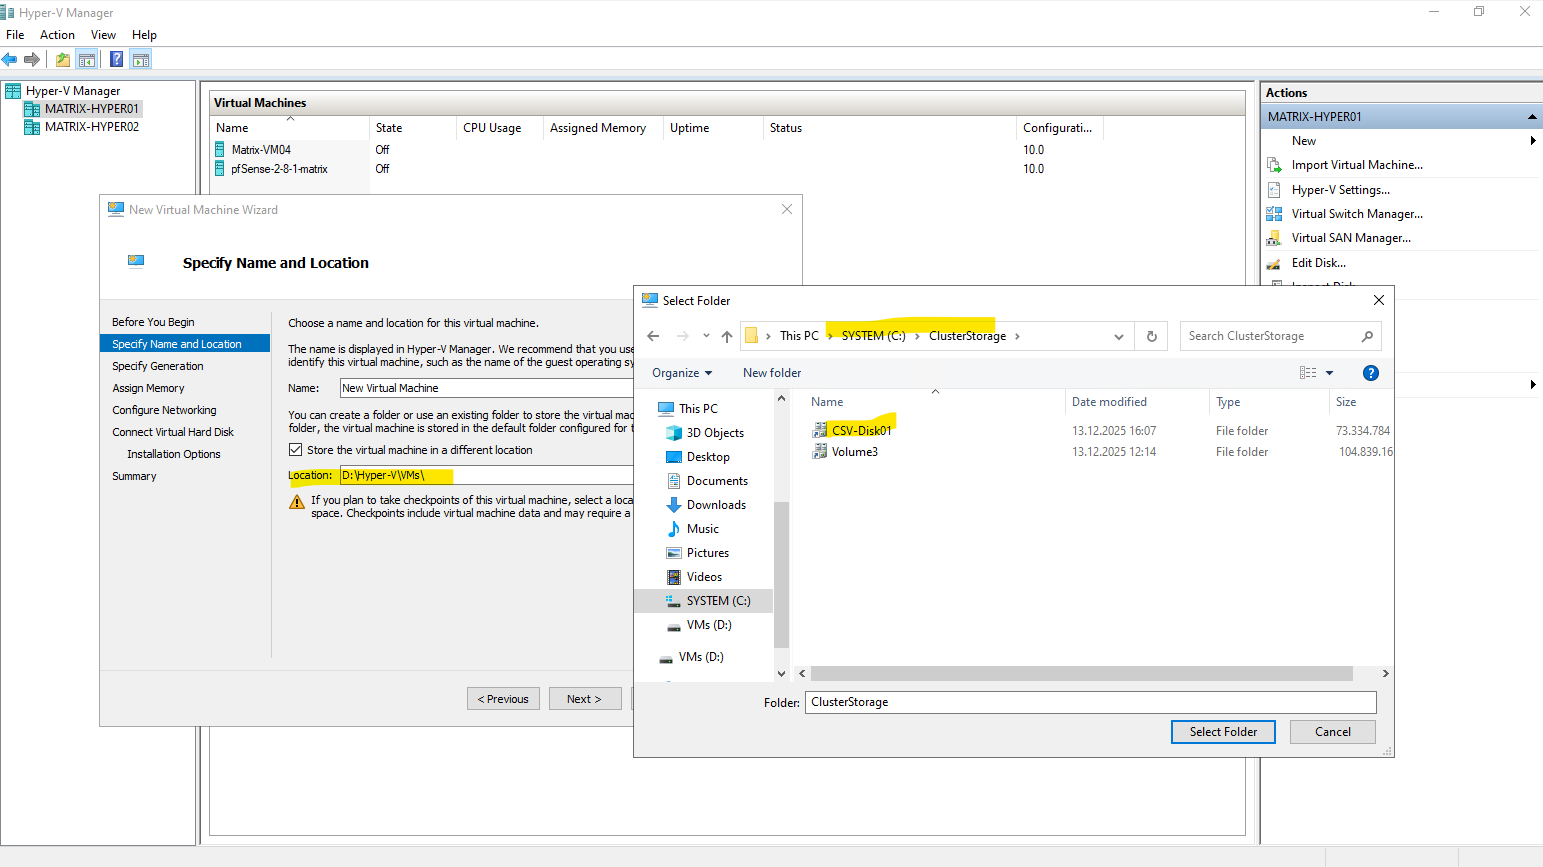Image resolution: width=1543 pixels, height=867 pixels.
Task: Click the magnifier icon in Search ClusterStorage
Action: (1367, 336)
